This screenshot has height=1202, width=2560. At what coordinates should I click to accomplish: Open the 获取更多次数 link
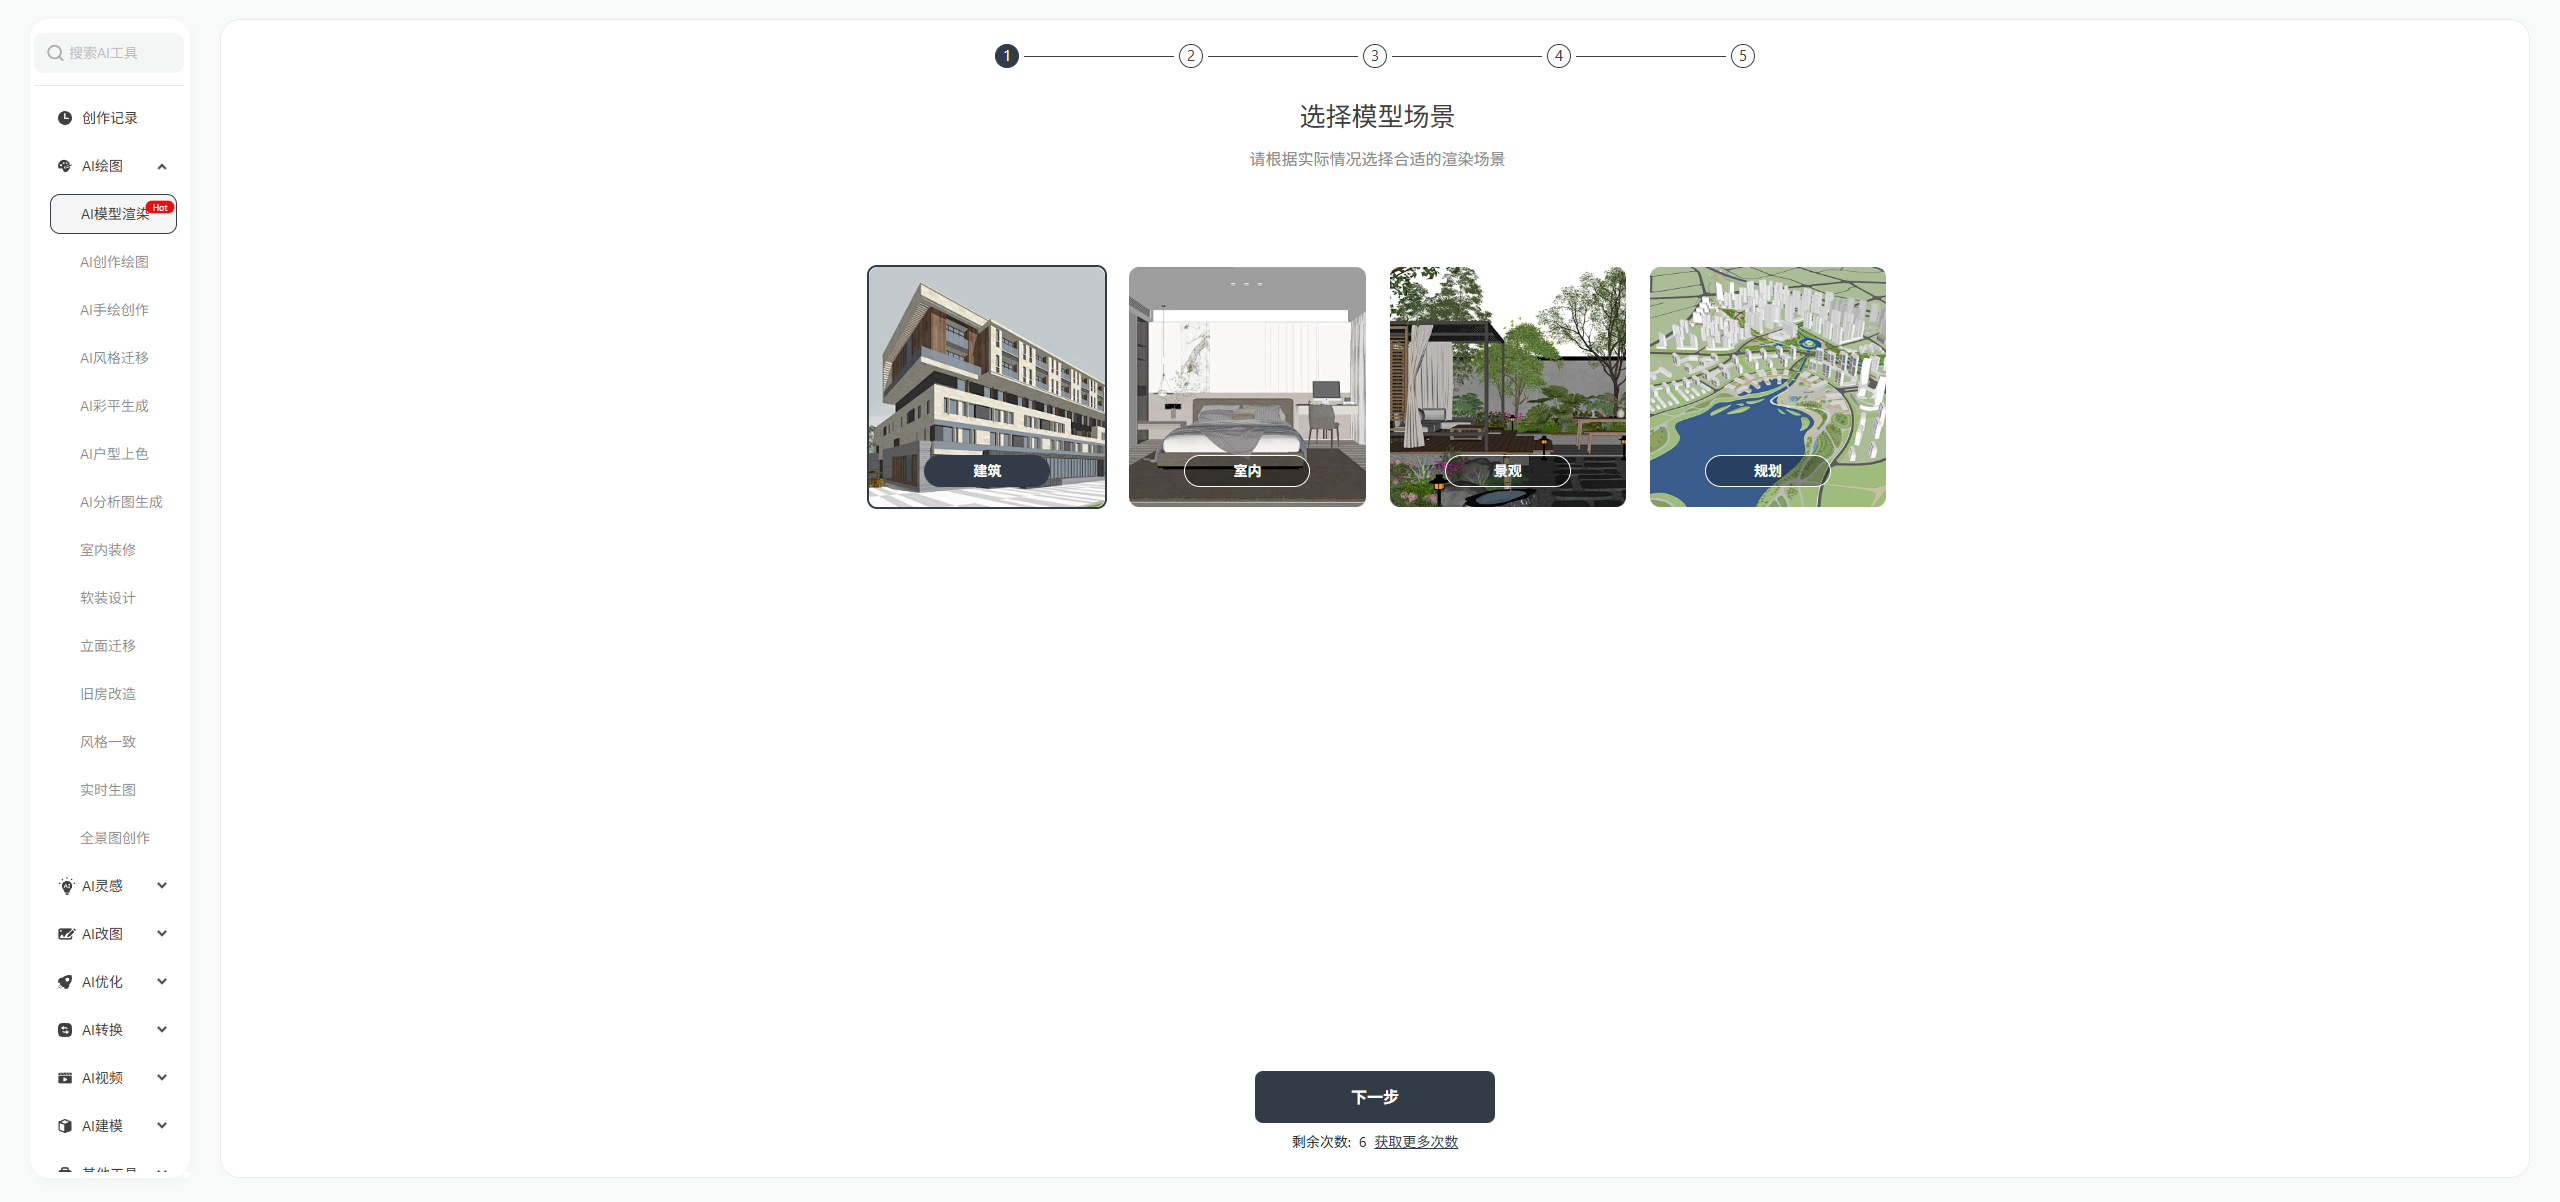tap(1415, 1142)
